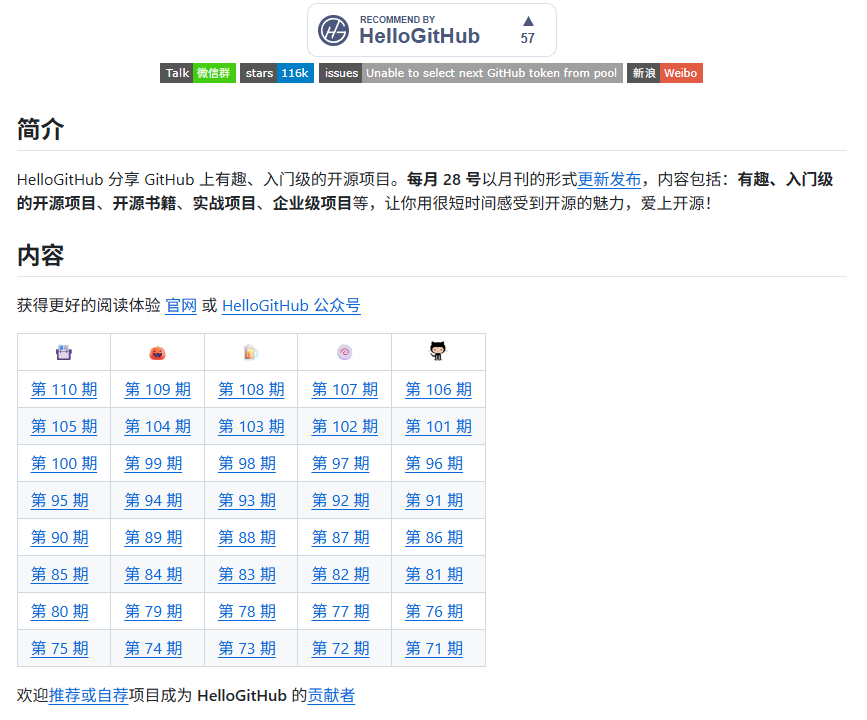Open the 新浪 Weibo badge
Image resolution: width=867 pixels, height=720 pixels.
pyautogui.click(x=665, y=73)
